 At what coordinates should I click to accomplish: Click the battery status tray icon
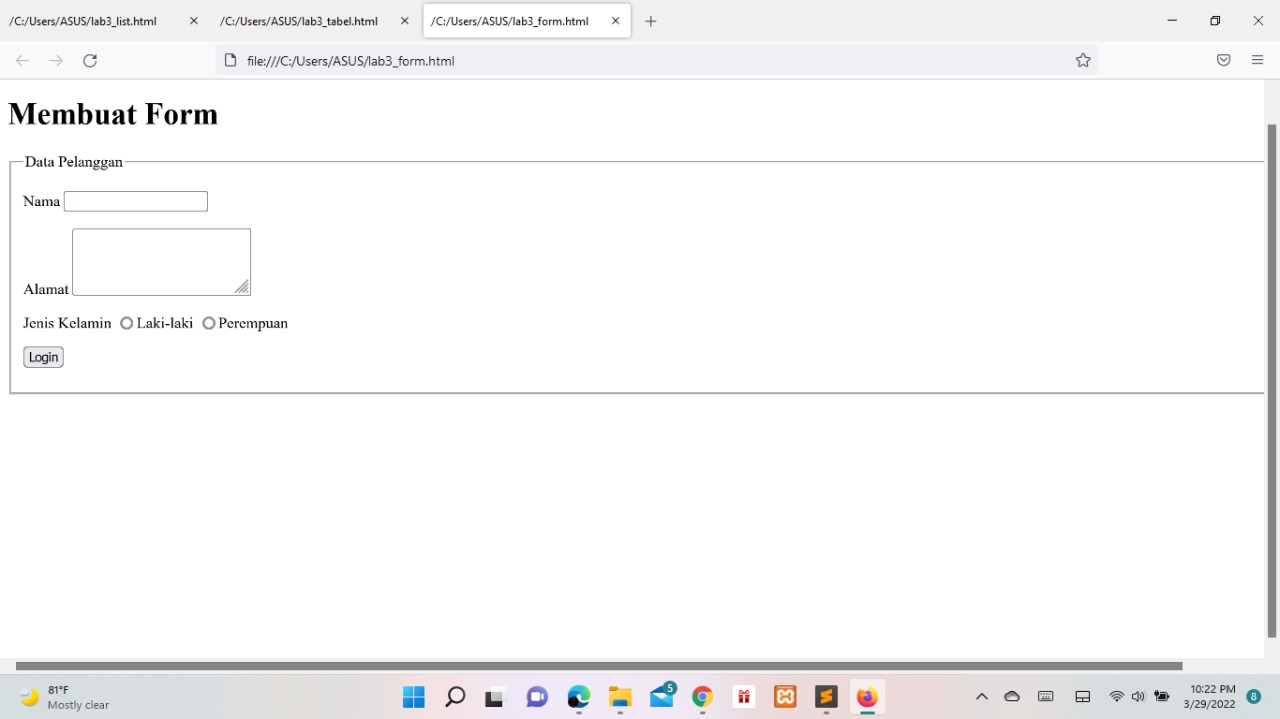coord(1162,697)
